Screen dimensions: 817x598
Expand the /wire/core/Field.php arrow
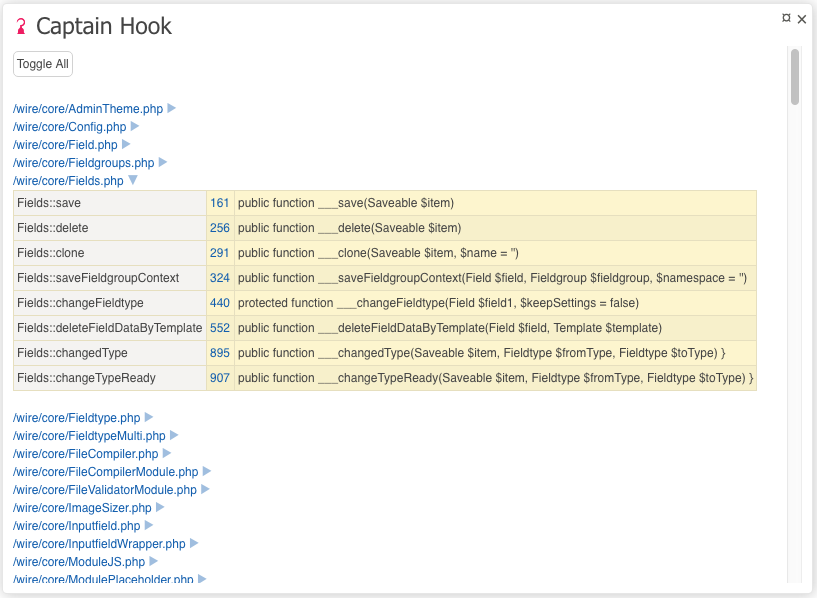[126, 144]
